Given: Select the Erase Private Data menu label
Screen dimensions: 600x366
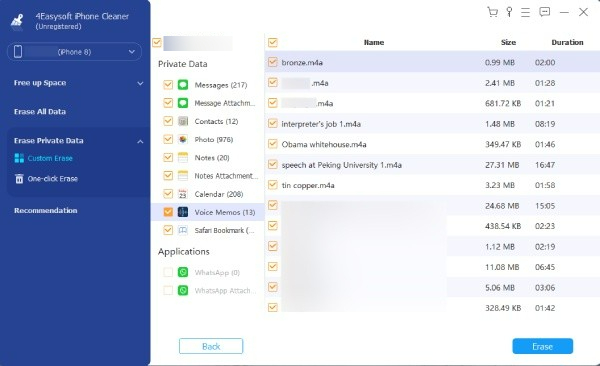Looking at the screenshot, I should tap(49, 141).
